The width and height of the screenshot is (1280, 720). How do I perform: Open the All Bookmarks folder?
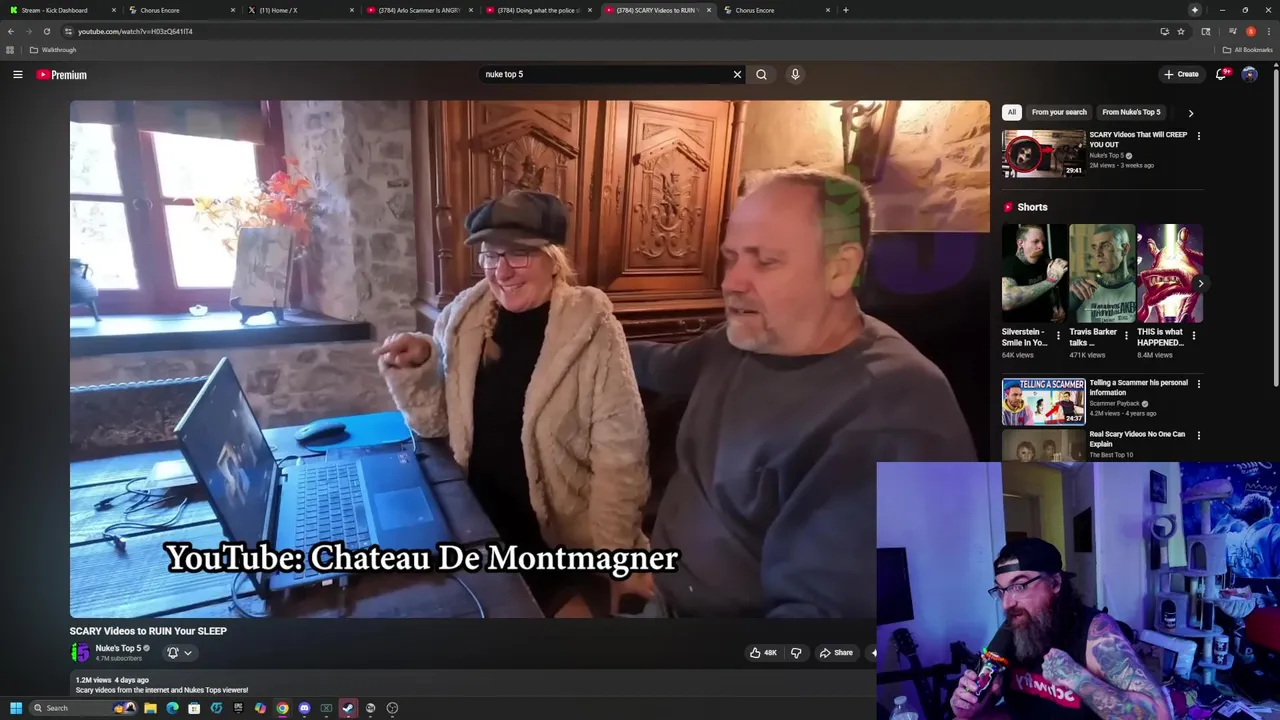[x=1247, y=50]
